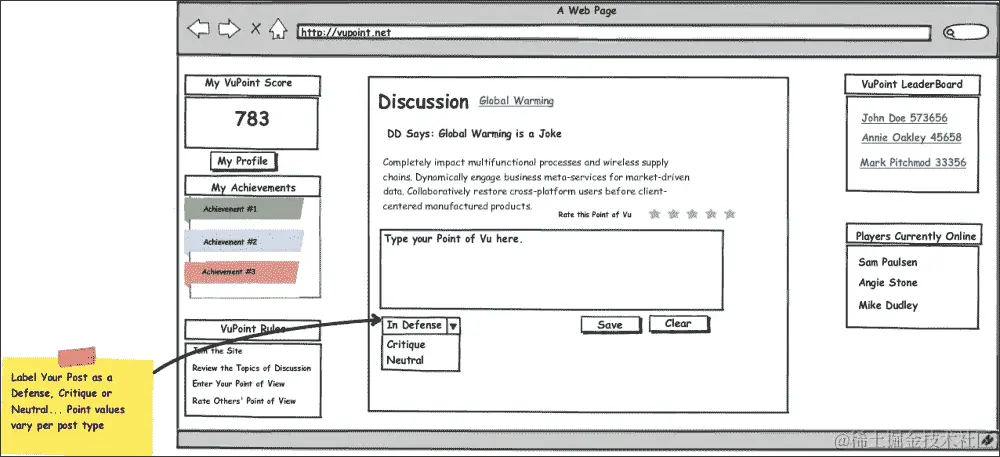
Task: Click Review the Topics of Discussion rule
Action: [252, 368]
